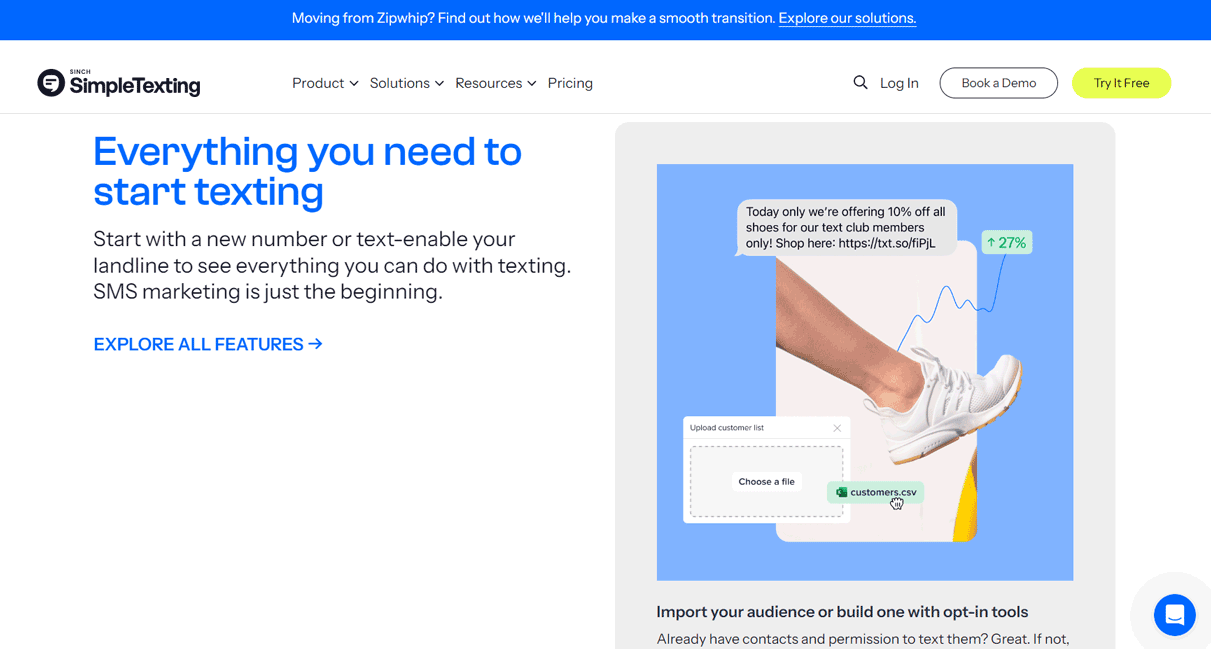Click the Log In link
The width and height of the screenshot is (1211, 649).
[899, 83]
